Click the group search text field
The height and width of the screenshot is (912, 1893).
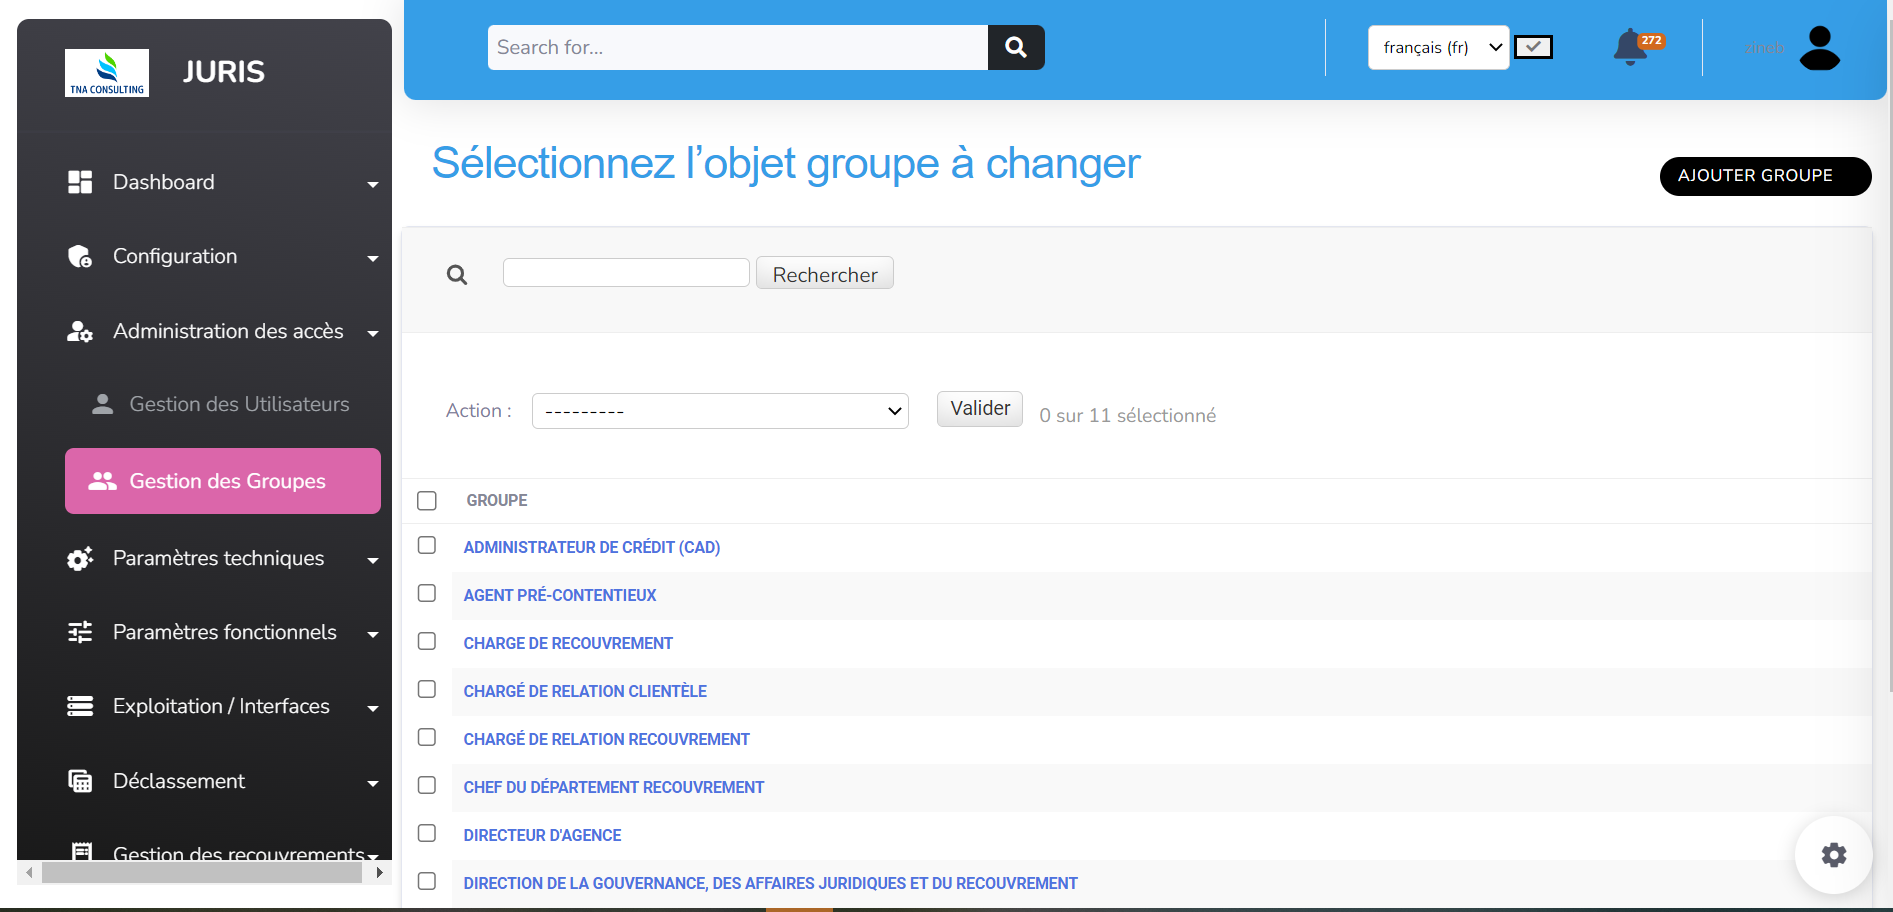coord(626,273)
